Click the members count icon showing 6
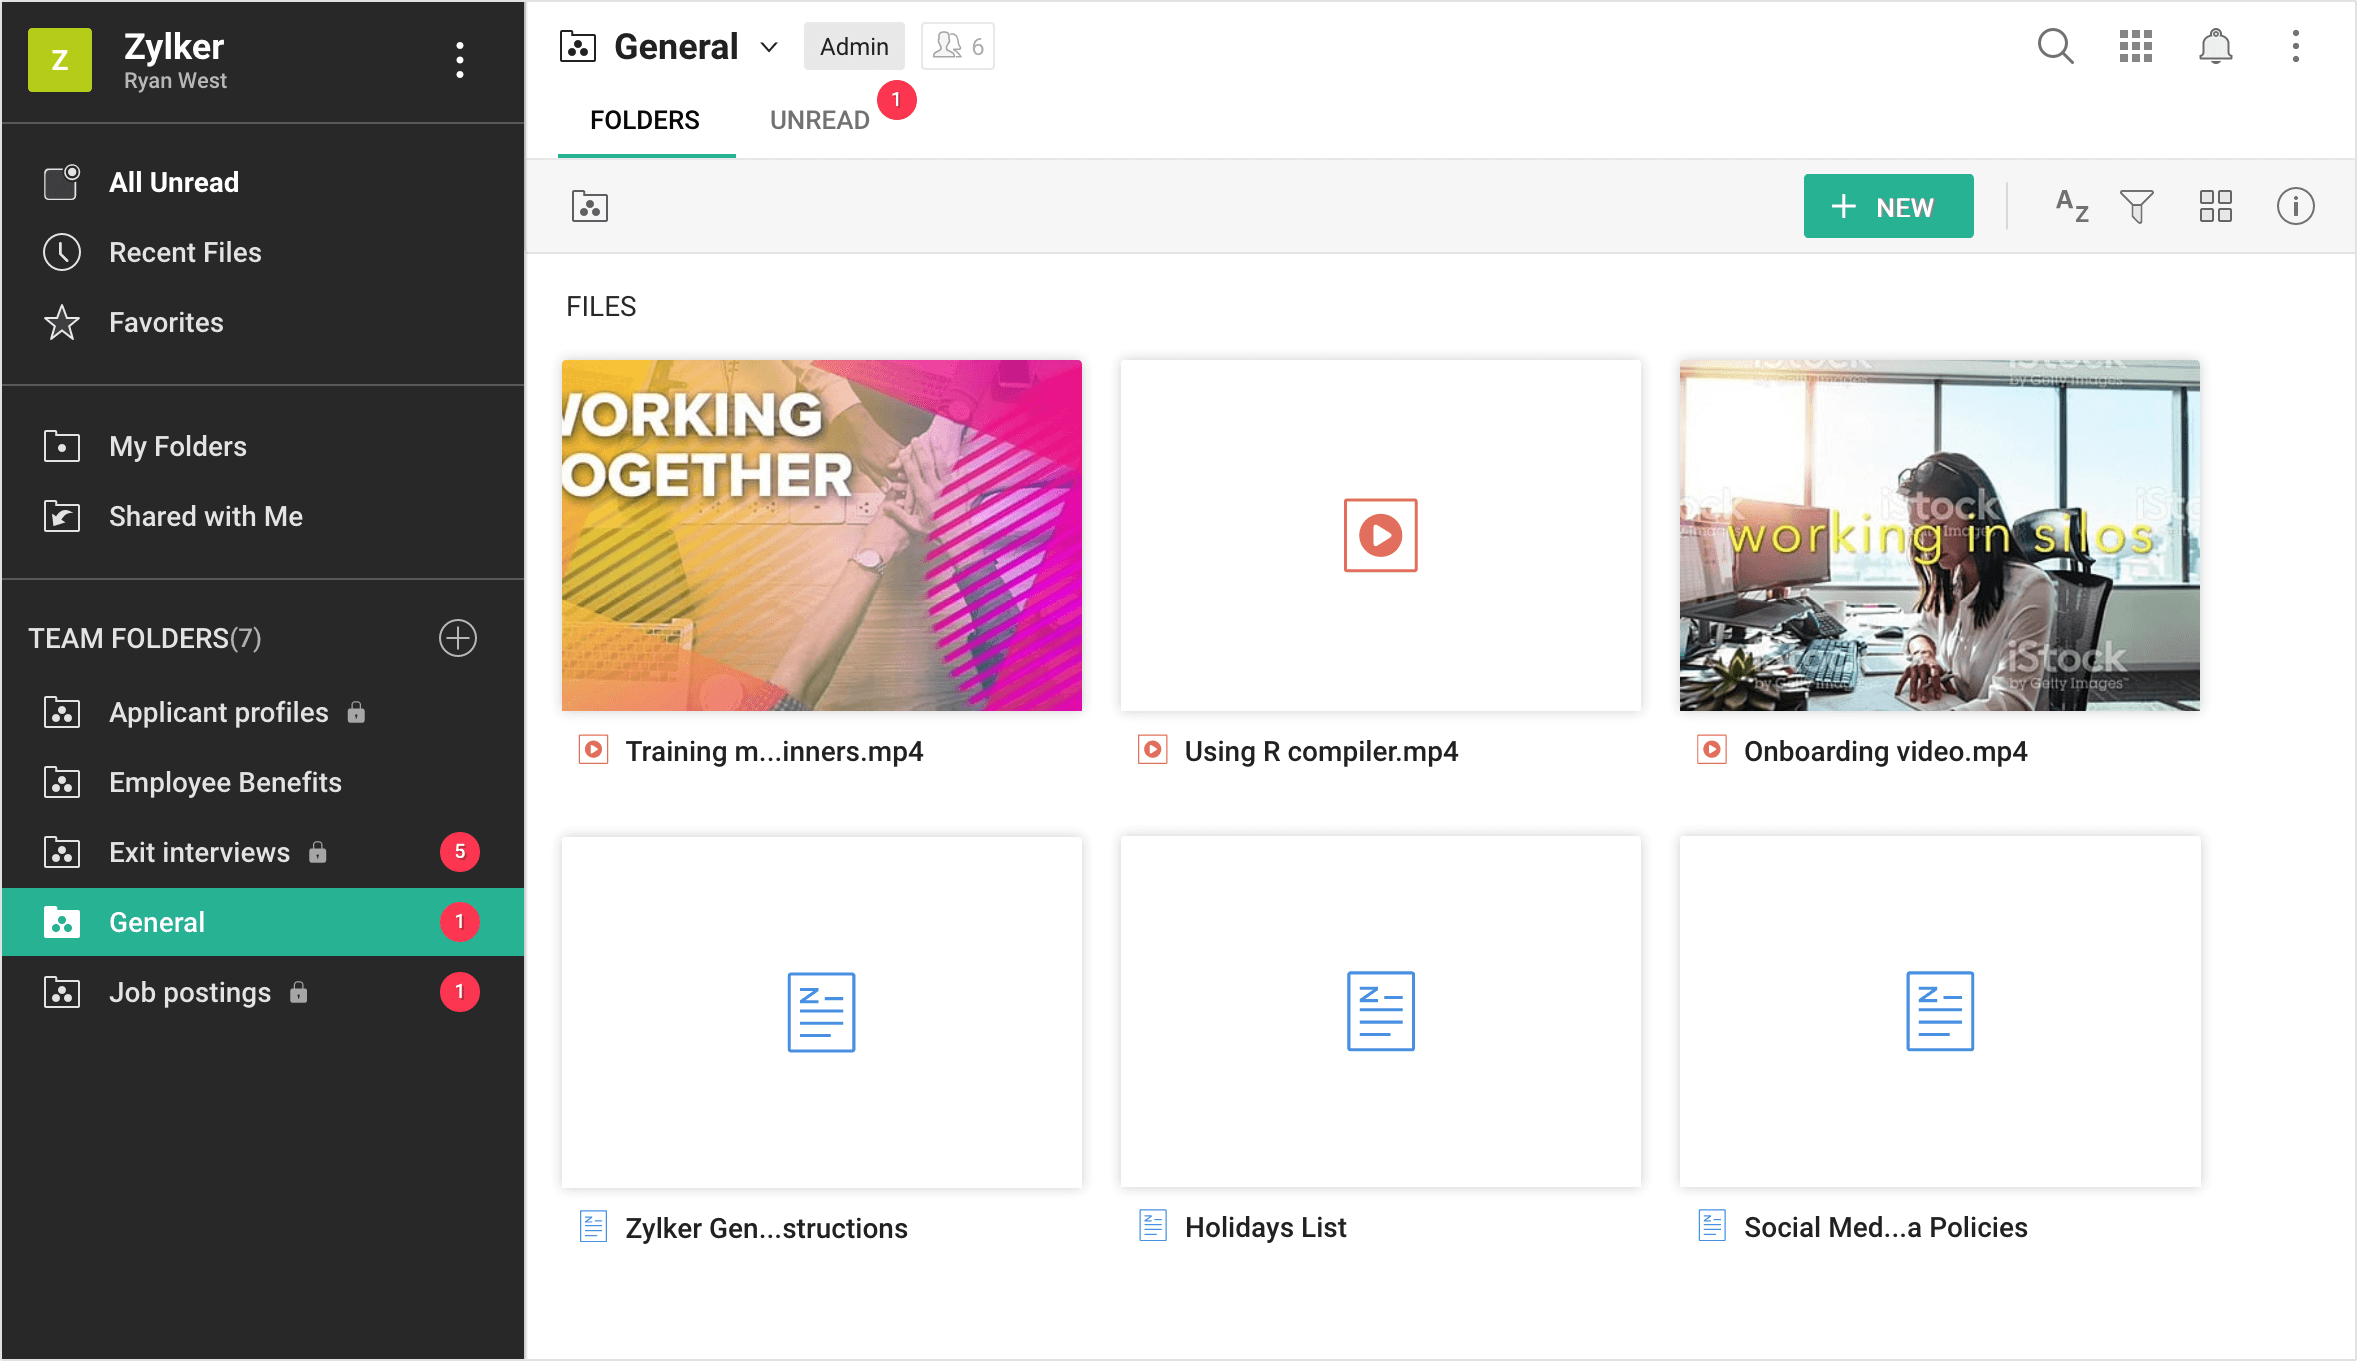This screenshot has width=2357, height=1361. coord(957,46)
